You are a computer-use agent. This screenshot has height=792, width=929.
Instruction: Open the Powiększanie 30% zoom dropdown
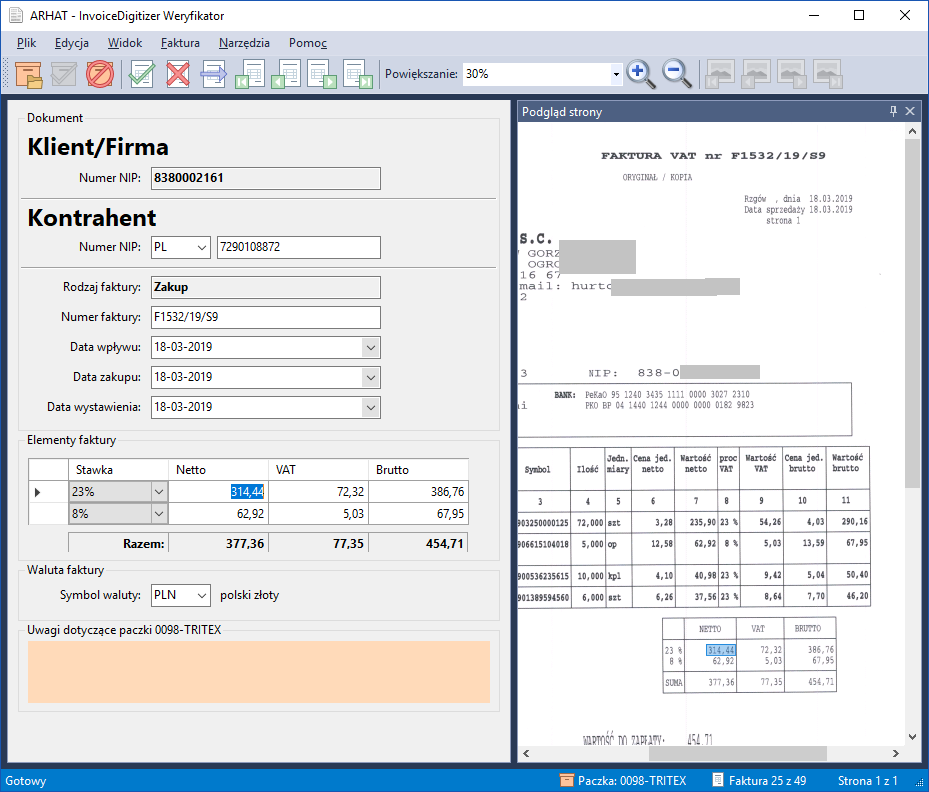point(616,74)
